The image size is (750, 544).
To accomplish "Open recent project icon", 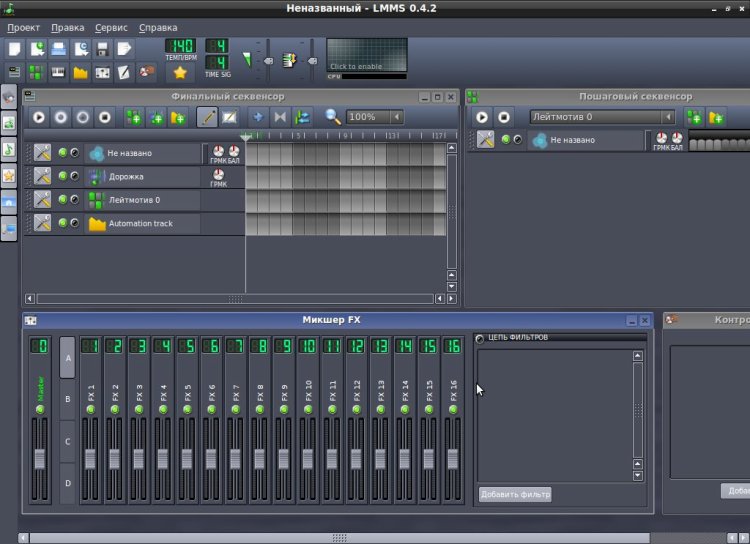I will click(x=81, y=49).
